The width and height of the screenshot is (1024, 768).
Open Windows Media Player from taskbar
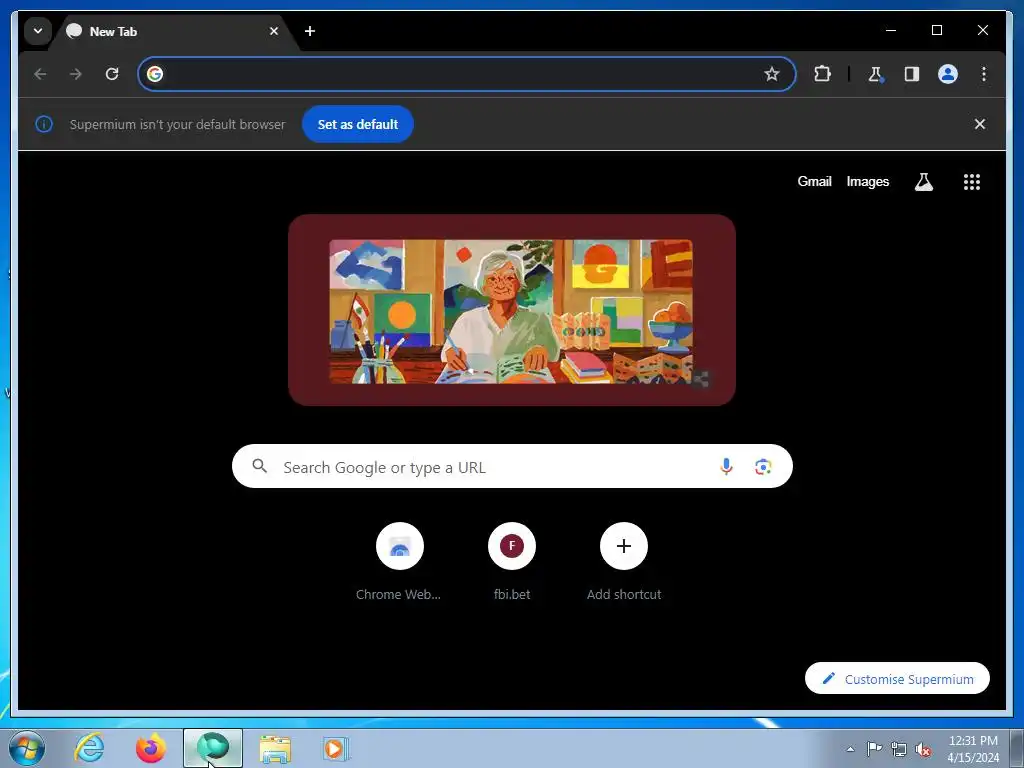[336, 748]
